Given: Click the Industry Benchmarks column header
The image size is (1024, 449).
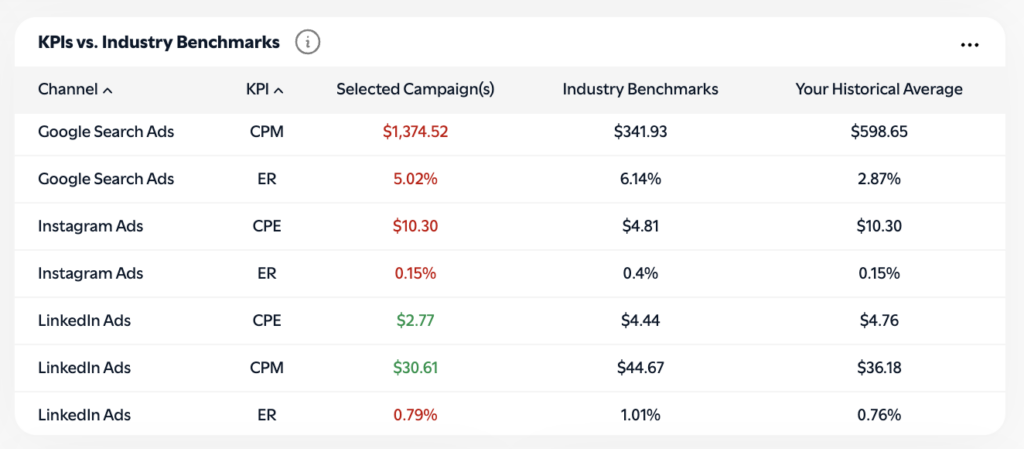Looking at the screenshot, I should click(640, 89).
